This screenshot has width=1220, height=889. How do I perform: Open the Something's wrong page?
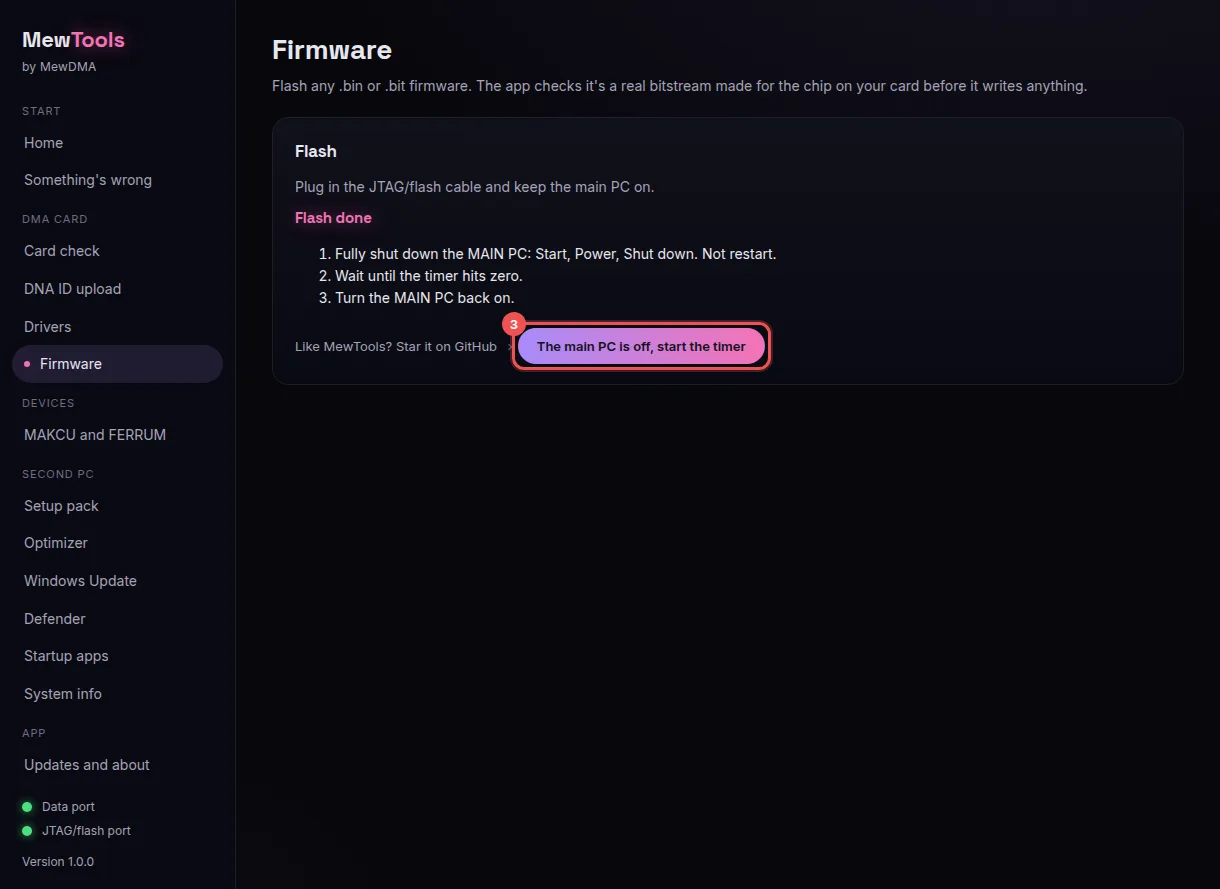pos(117,180)
